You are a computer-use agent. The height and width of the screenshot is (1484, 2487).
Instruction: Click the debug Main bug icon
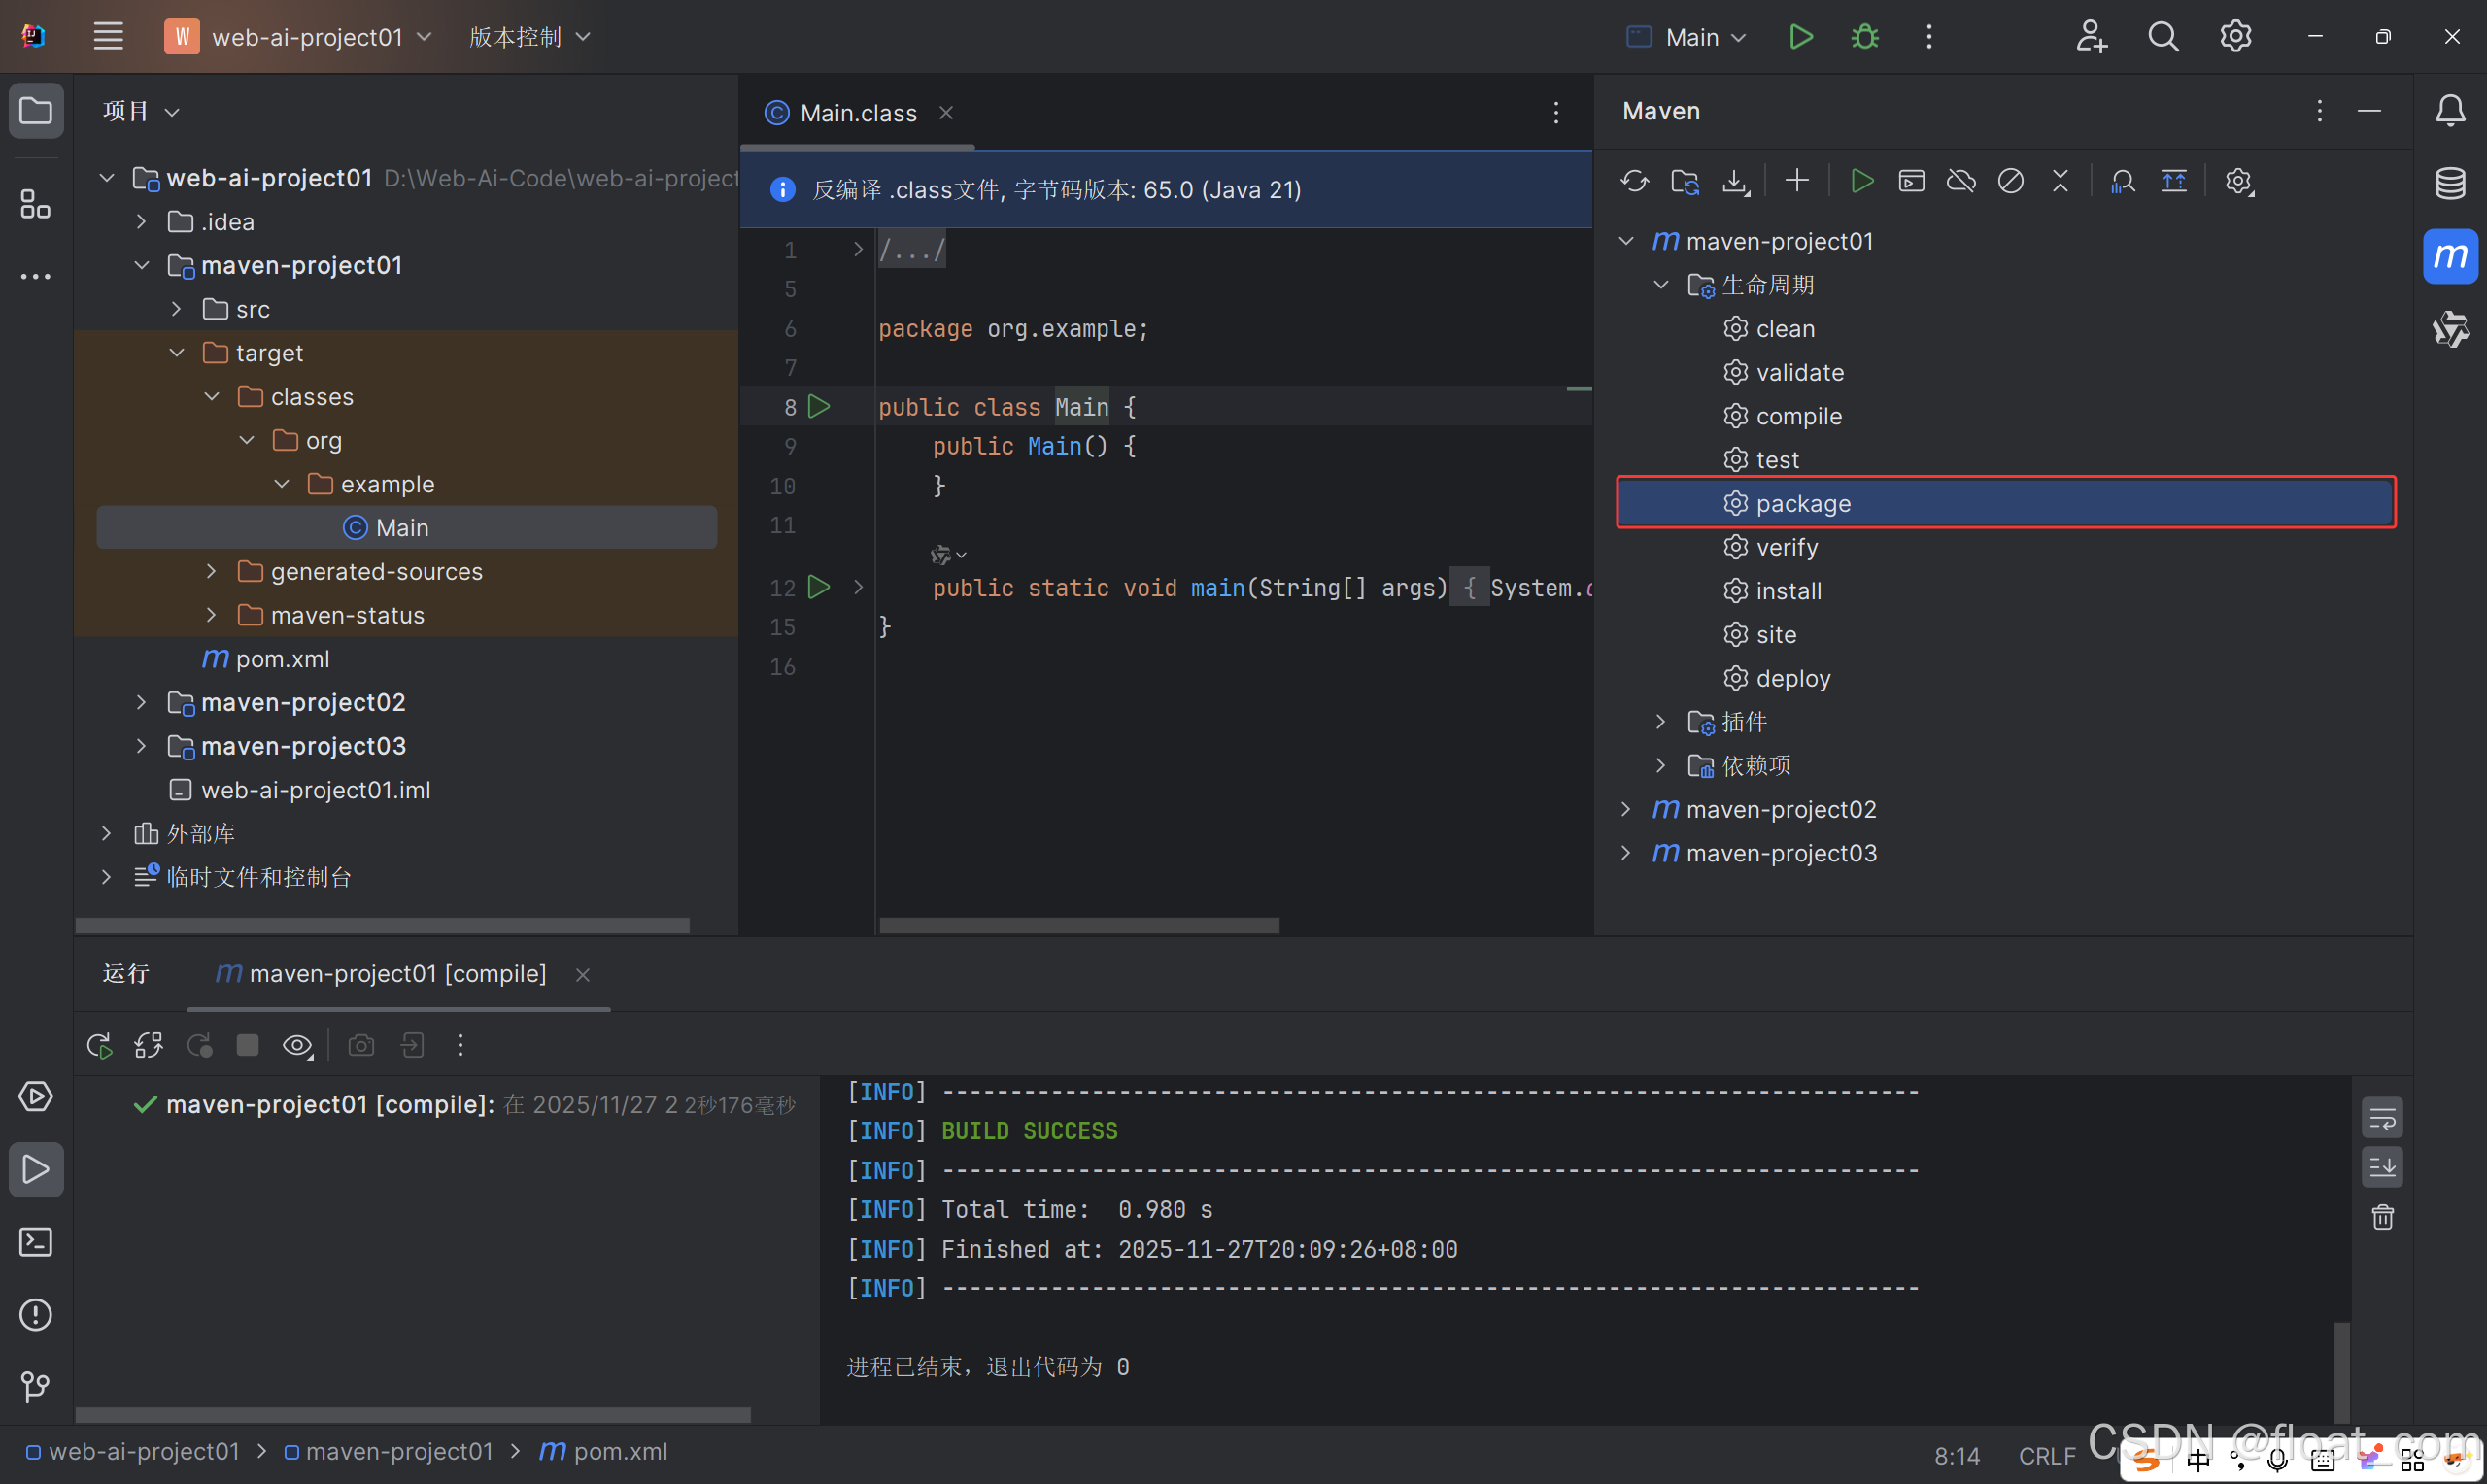pyautogui.click(x=1864, y=37)
